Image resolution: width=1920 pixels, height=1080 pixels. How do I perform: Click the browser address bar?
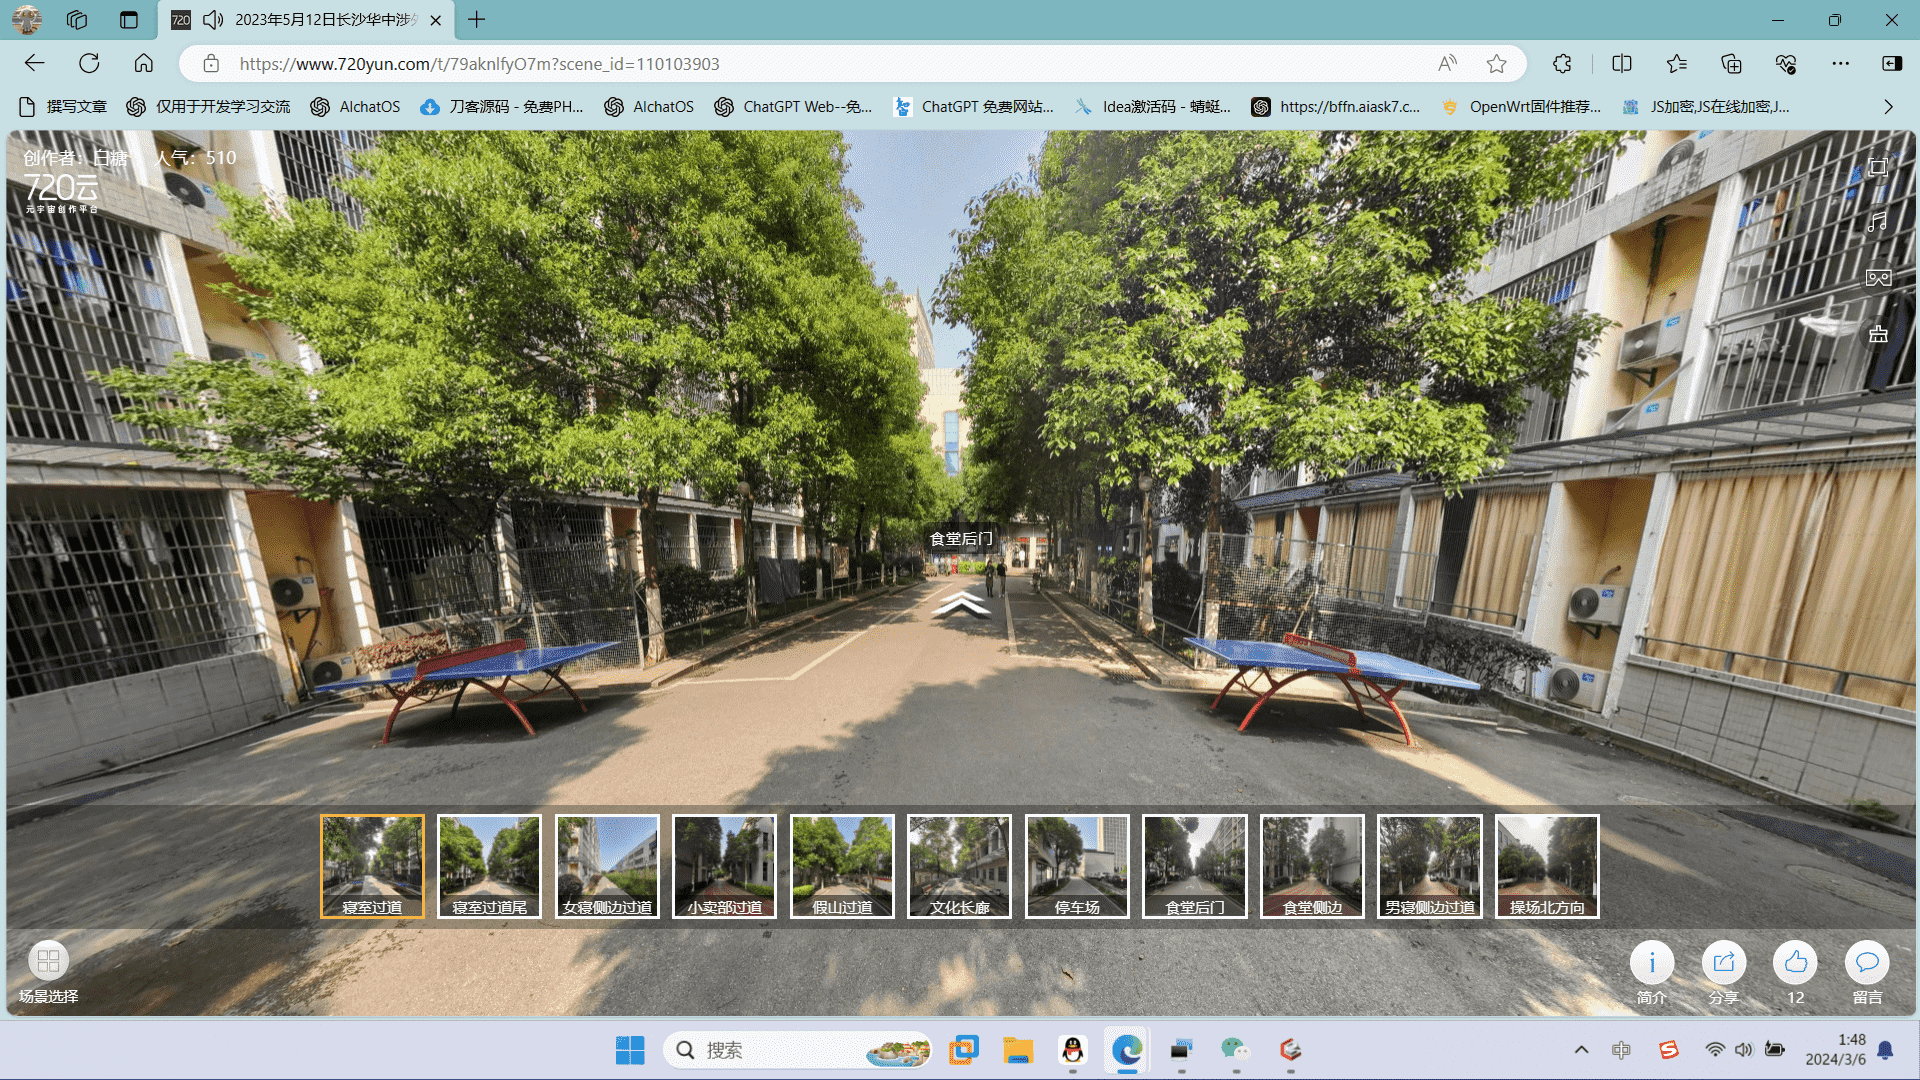(x=800, y=64)
